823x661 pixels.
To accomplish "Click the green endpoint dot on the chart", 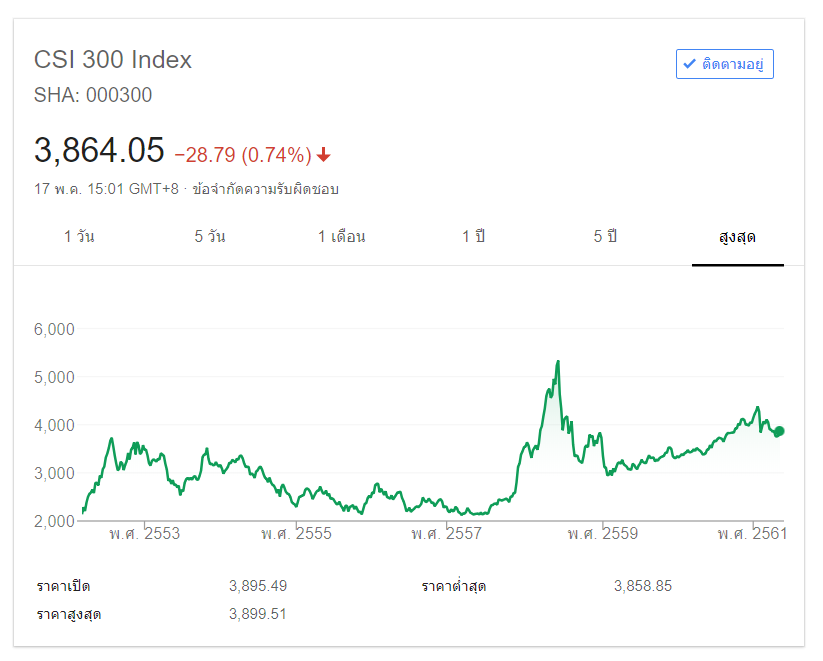I will coord(779,431).
